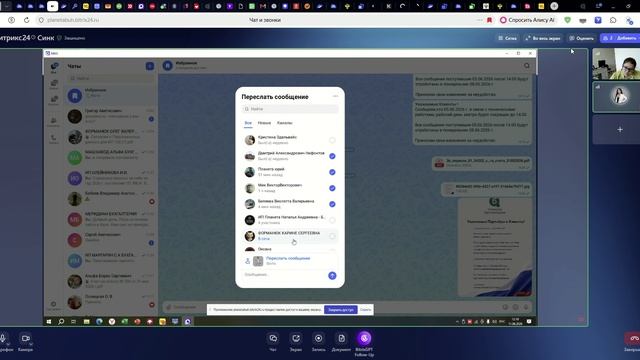Open the Избранное chat in list

pos(111,95)
